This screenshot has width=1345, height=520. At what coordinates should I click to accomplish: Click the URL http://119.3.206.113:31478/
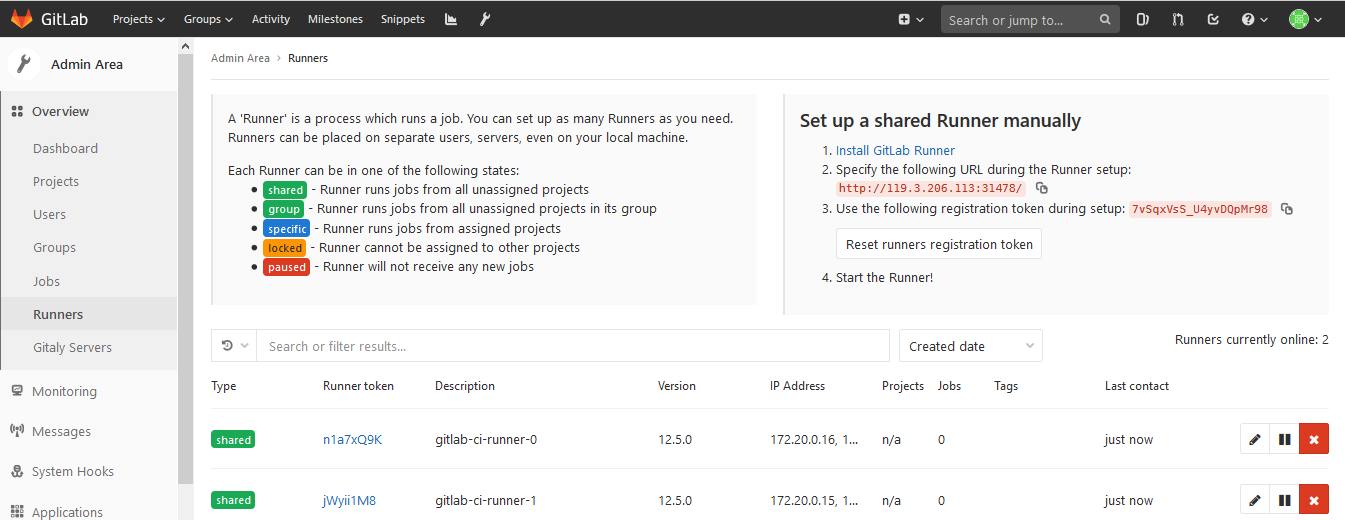pos(931,188)
